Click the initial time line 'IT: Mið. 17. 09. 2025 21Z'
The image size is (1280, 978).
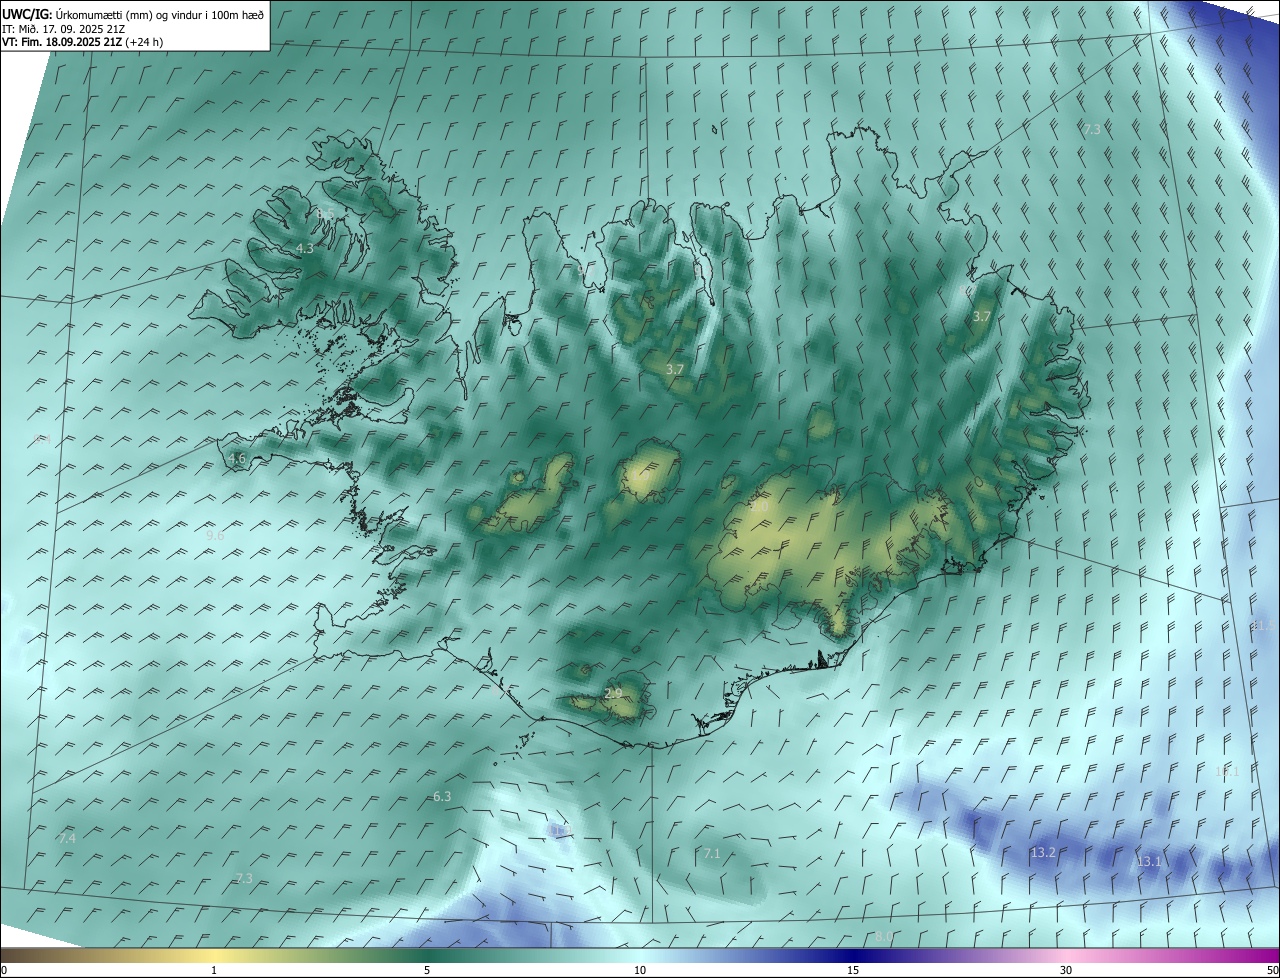pyautogui.click(x=63, y=28)
